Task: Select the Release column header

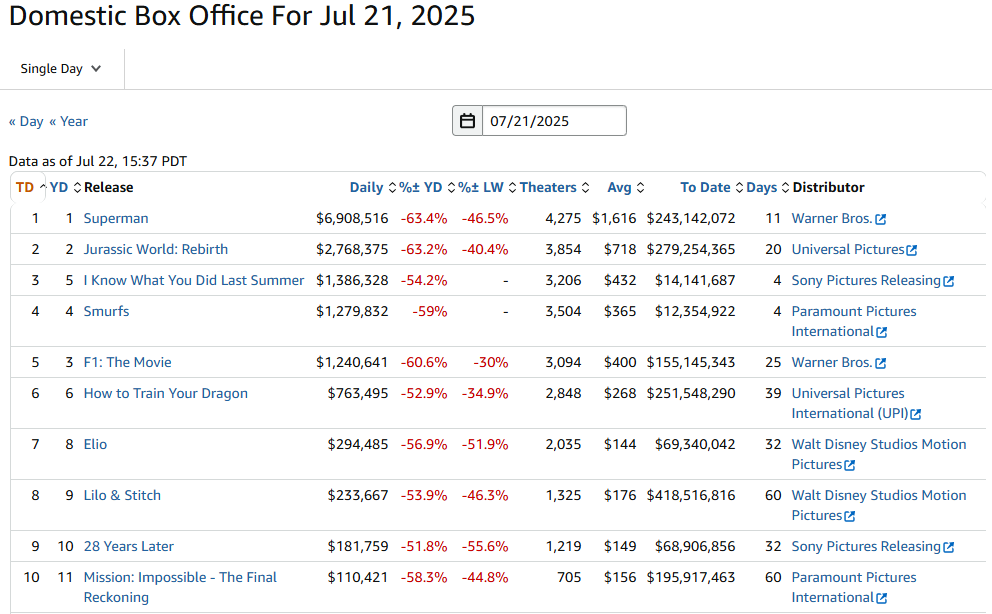Action: pos(109,187)
